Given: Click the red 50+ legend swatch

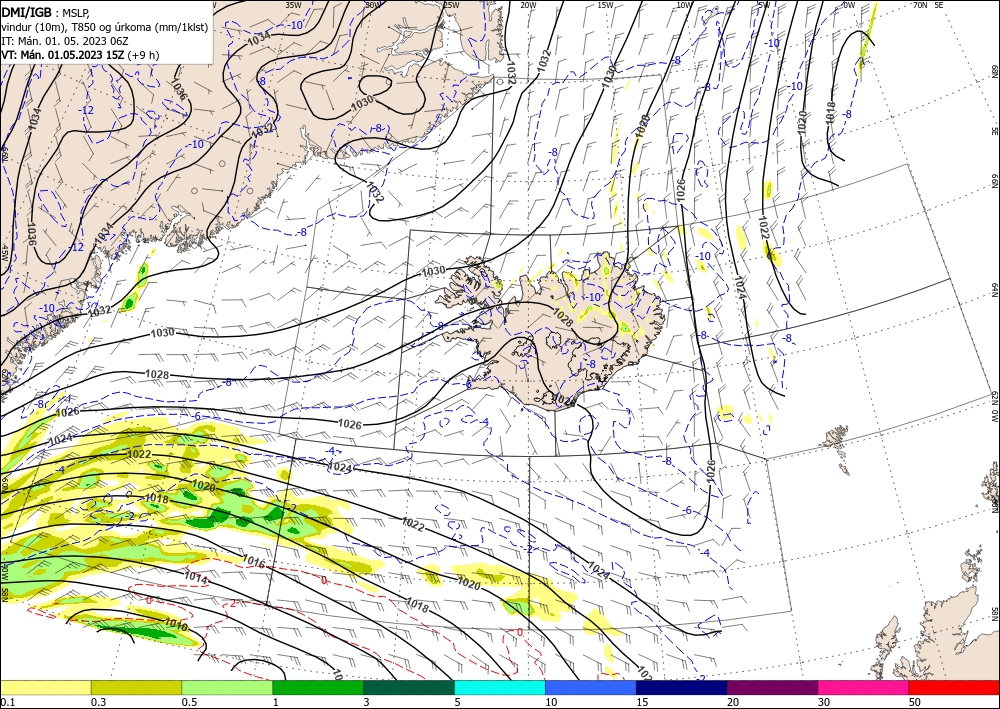Looking at the screenshot, I should pos(954,687).
